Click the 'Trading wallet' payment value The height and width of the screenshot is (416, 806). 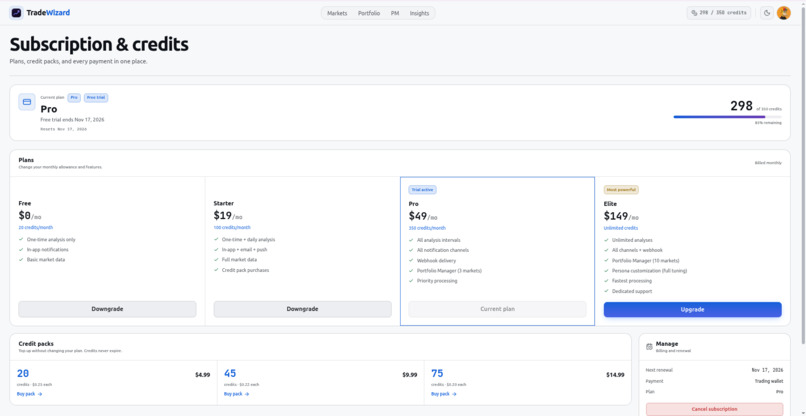pyautogui.click(x=769, y=382)
